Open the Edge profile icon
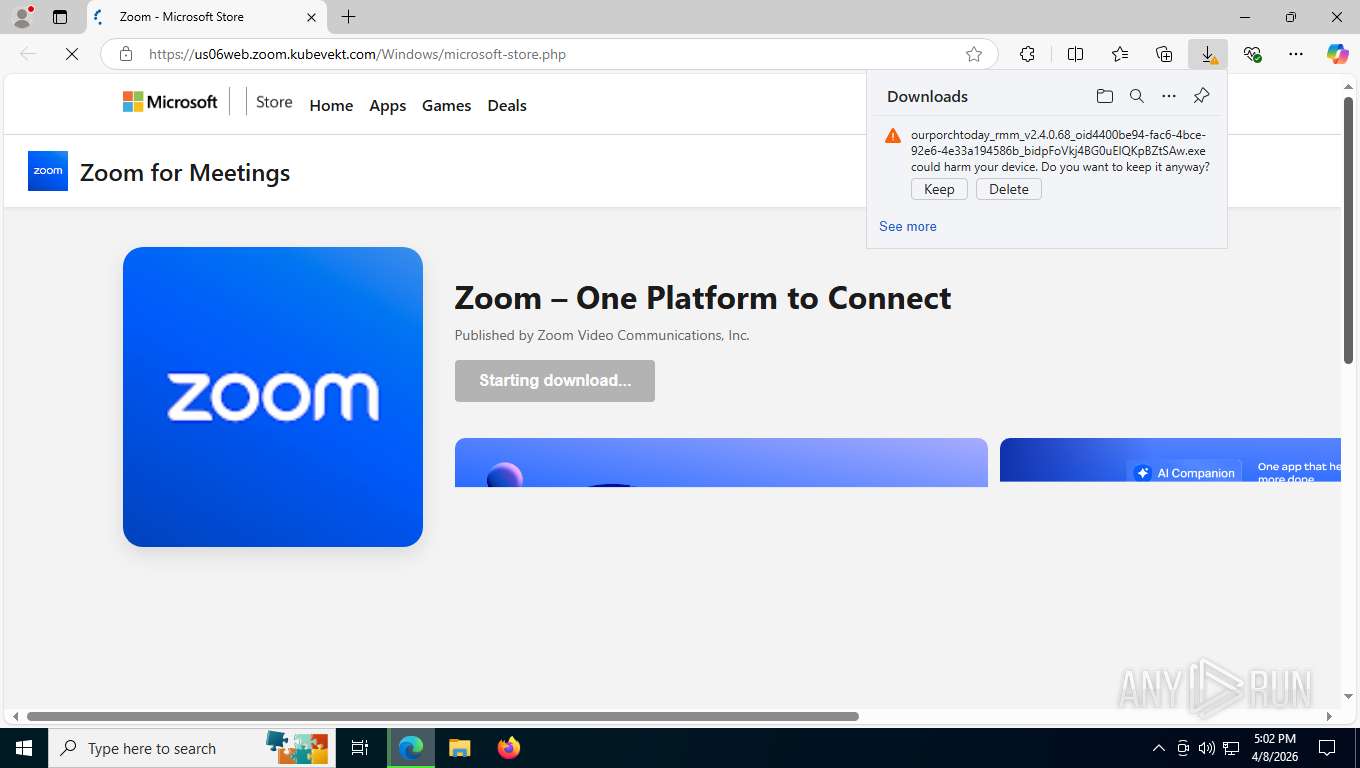The width and height of the screenshot is (1360, 768). 22,17
